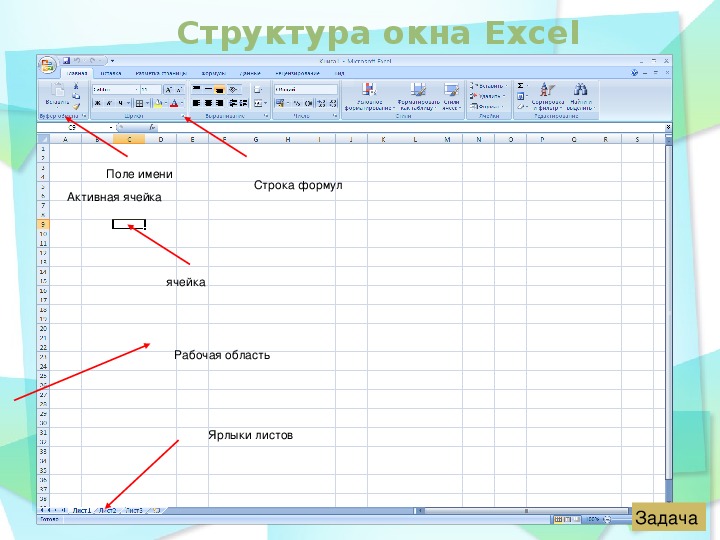Open the Customize Quick Access Toolbar arrow
Screen dimensions: 720x540
click(112, 61)
